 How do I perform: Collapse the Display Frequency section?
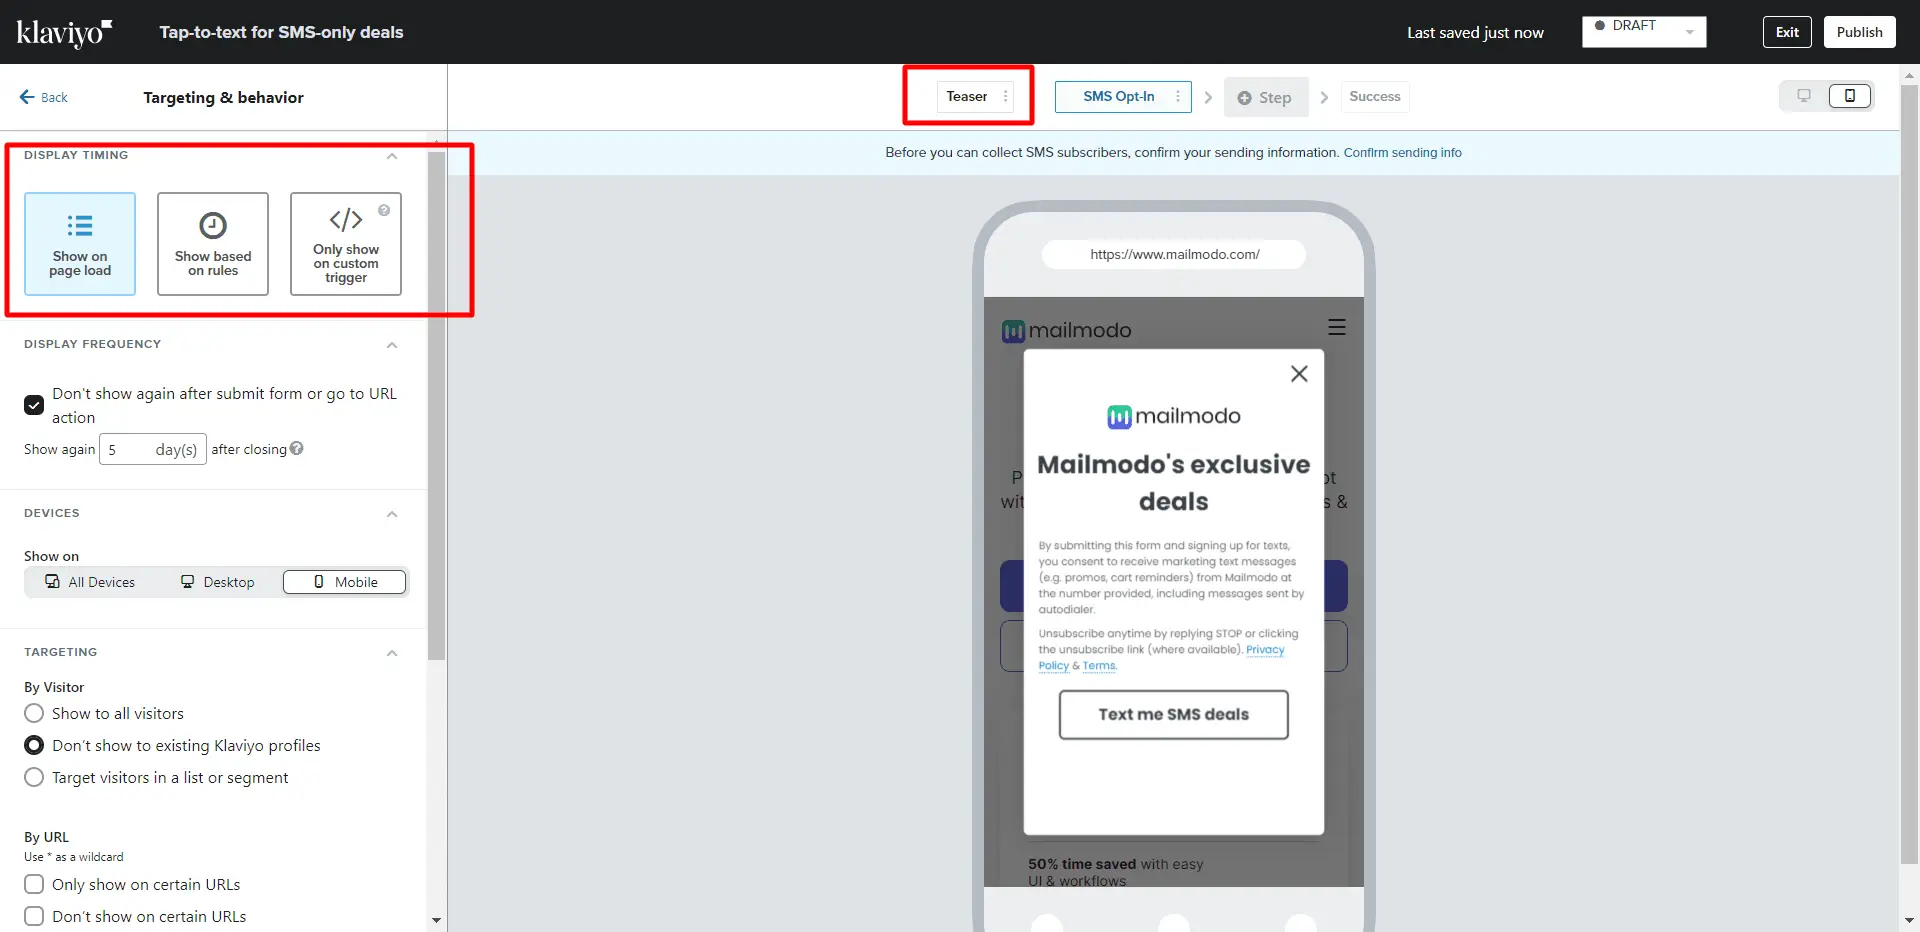pos(392,345)
